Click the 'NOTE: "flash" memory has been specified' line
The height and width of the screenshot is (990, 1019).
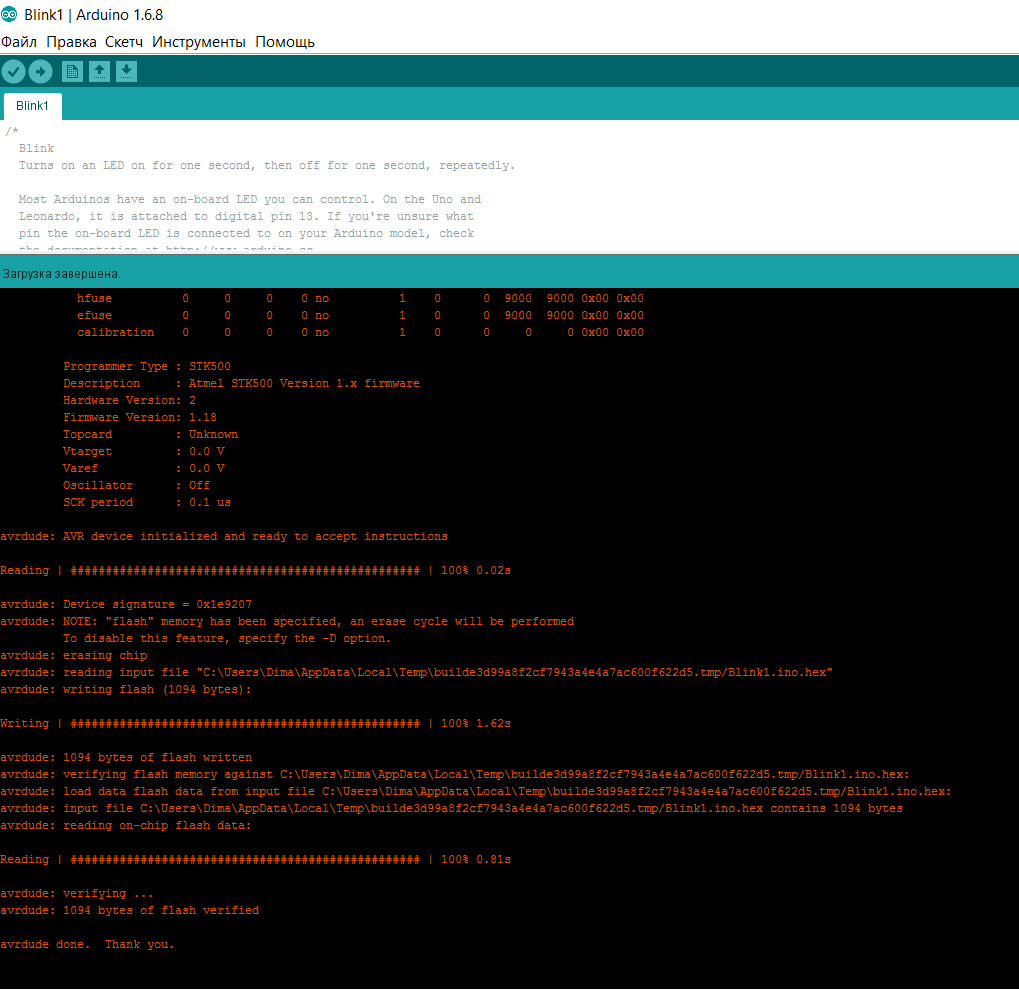pos(287,621)
